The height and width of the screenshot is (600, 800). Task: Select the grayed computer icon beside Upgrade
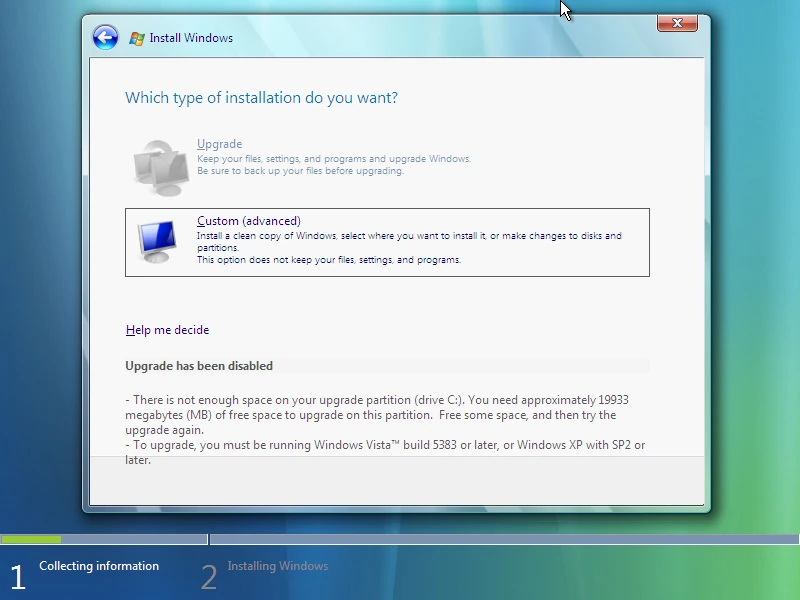tap(159, 163)
